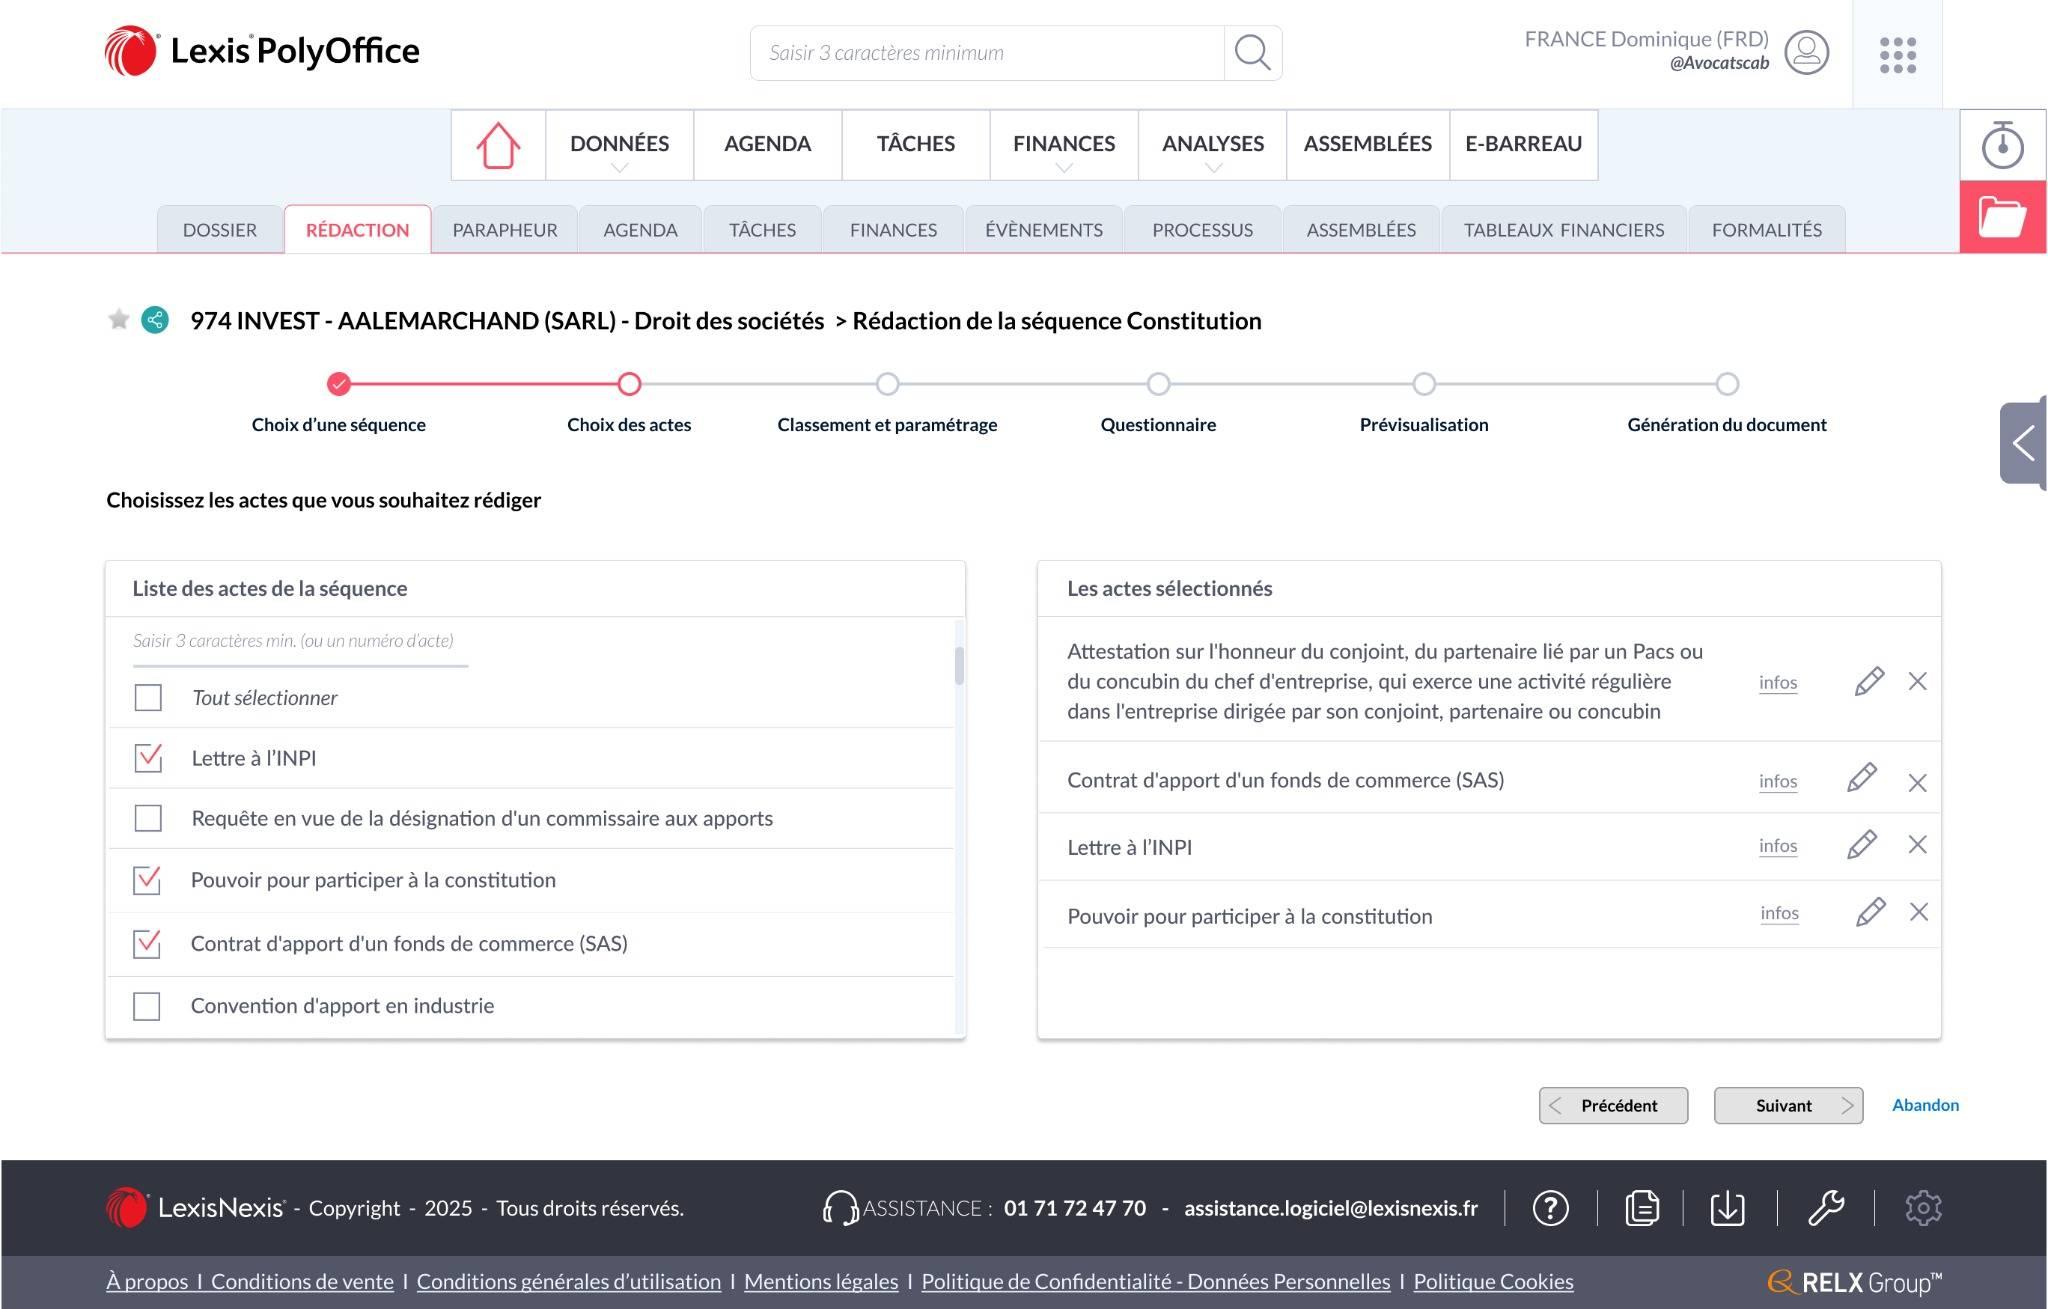Viewport: 2048px width, 1309px height.
Task: Open the FORMALITÉS tab
Action: 1766,230
